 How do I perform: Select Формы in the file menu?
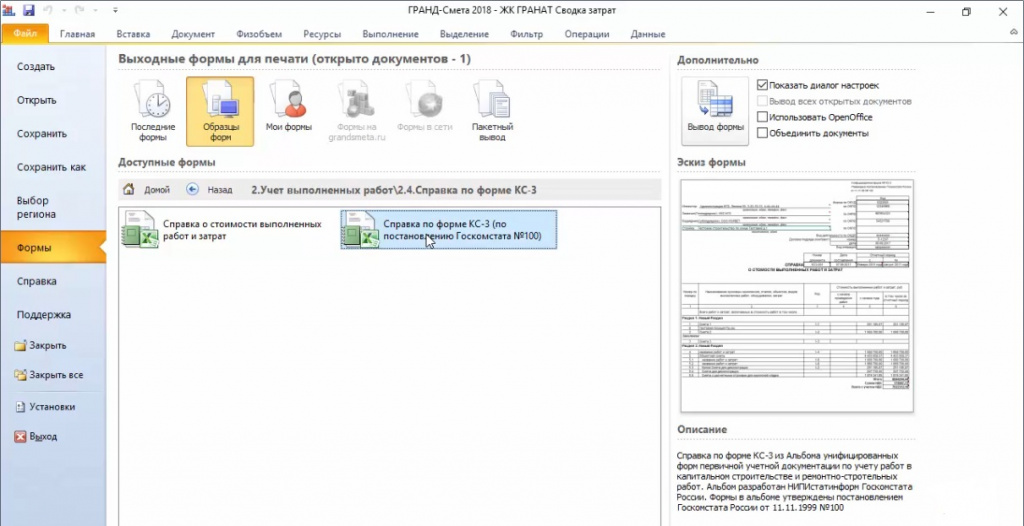53,248
